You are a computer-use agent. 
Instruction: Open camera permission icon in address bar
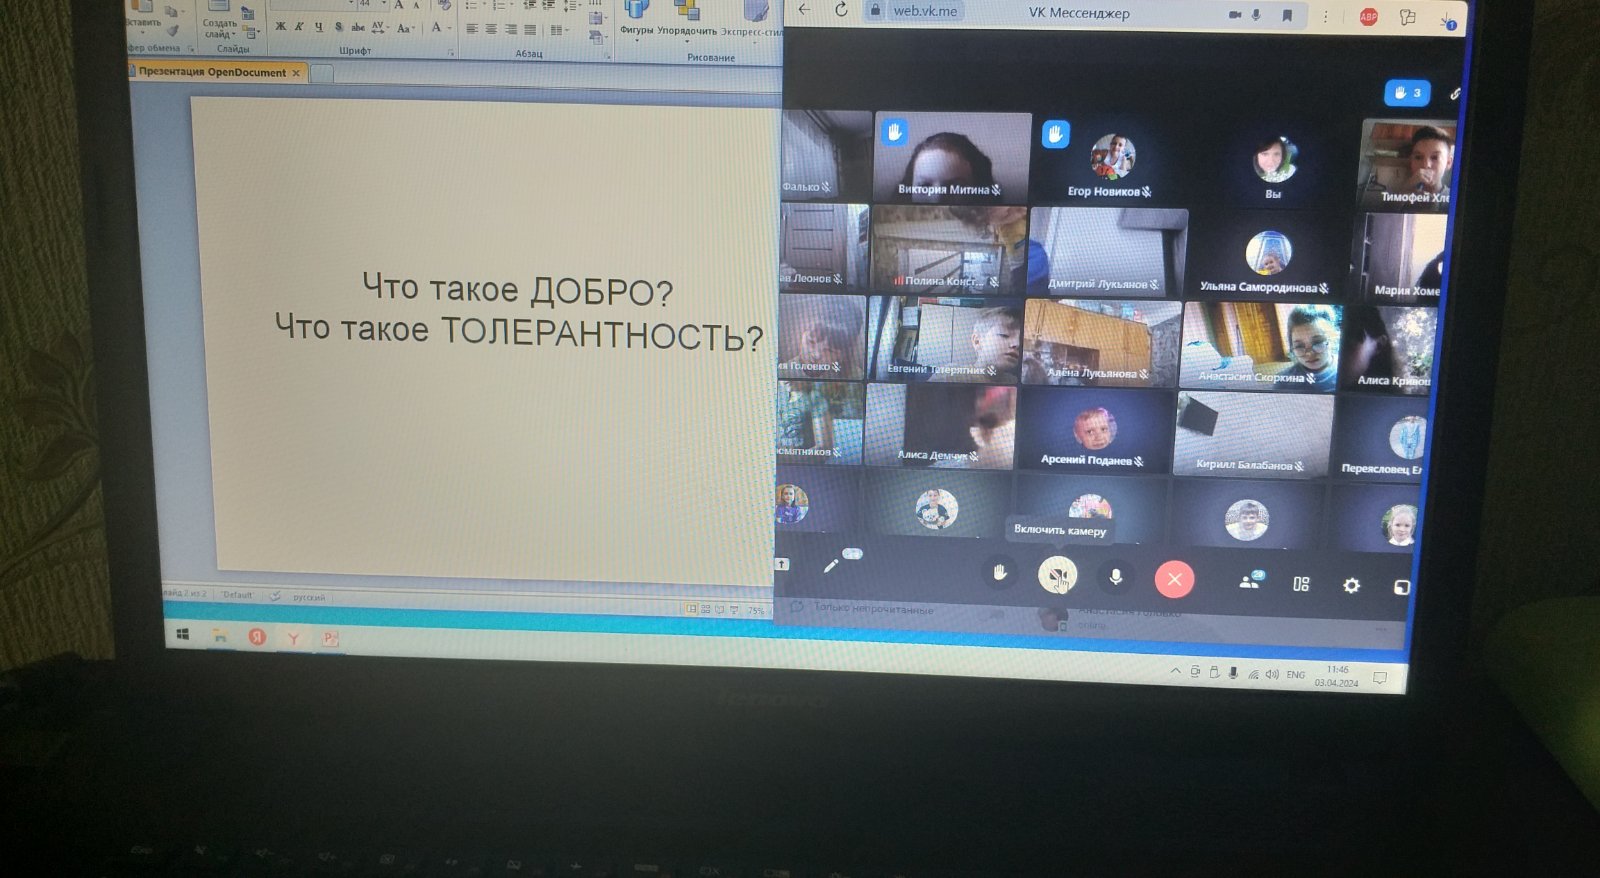pos(1235,14)
